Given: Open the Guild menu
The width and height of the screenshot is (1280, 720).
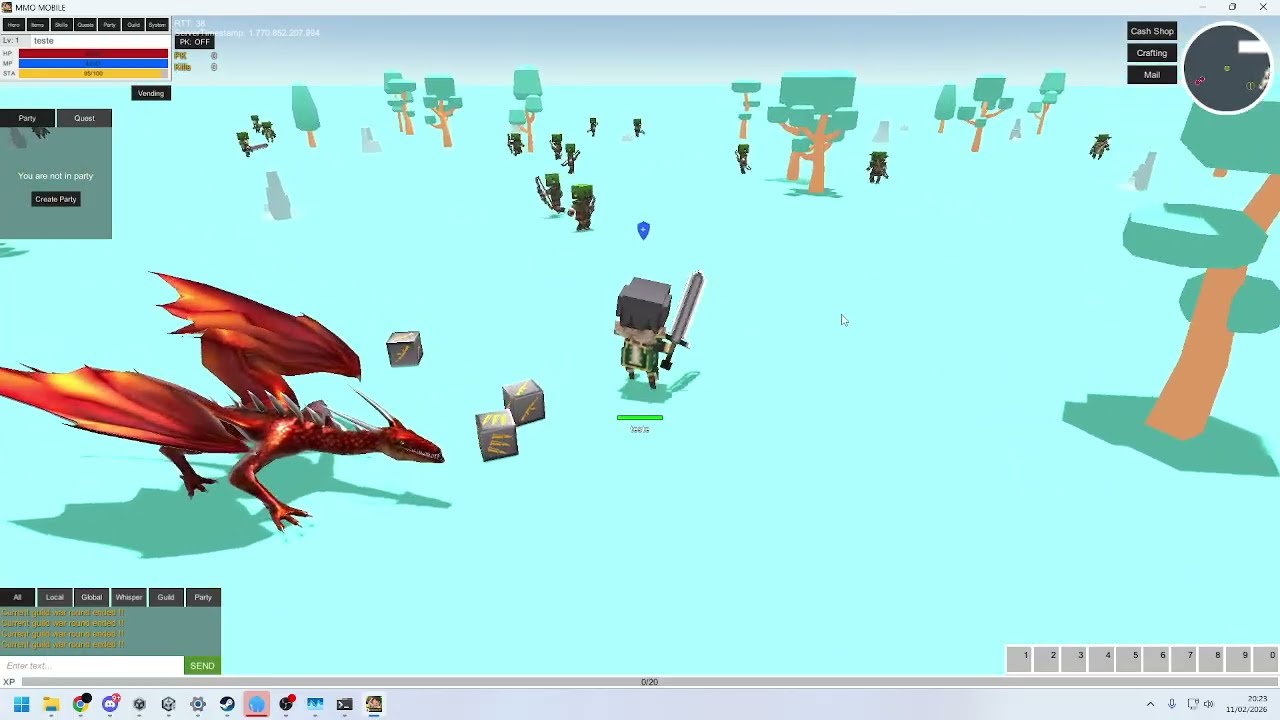Looking at the screenshot, I should [x=133, y=24].
